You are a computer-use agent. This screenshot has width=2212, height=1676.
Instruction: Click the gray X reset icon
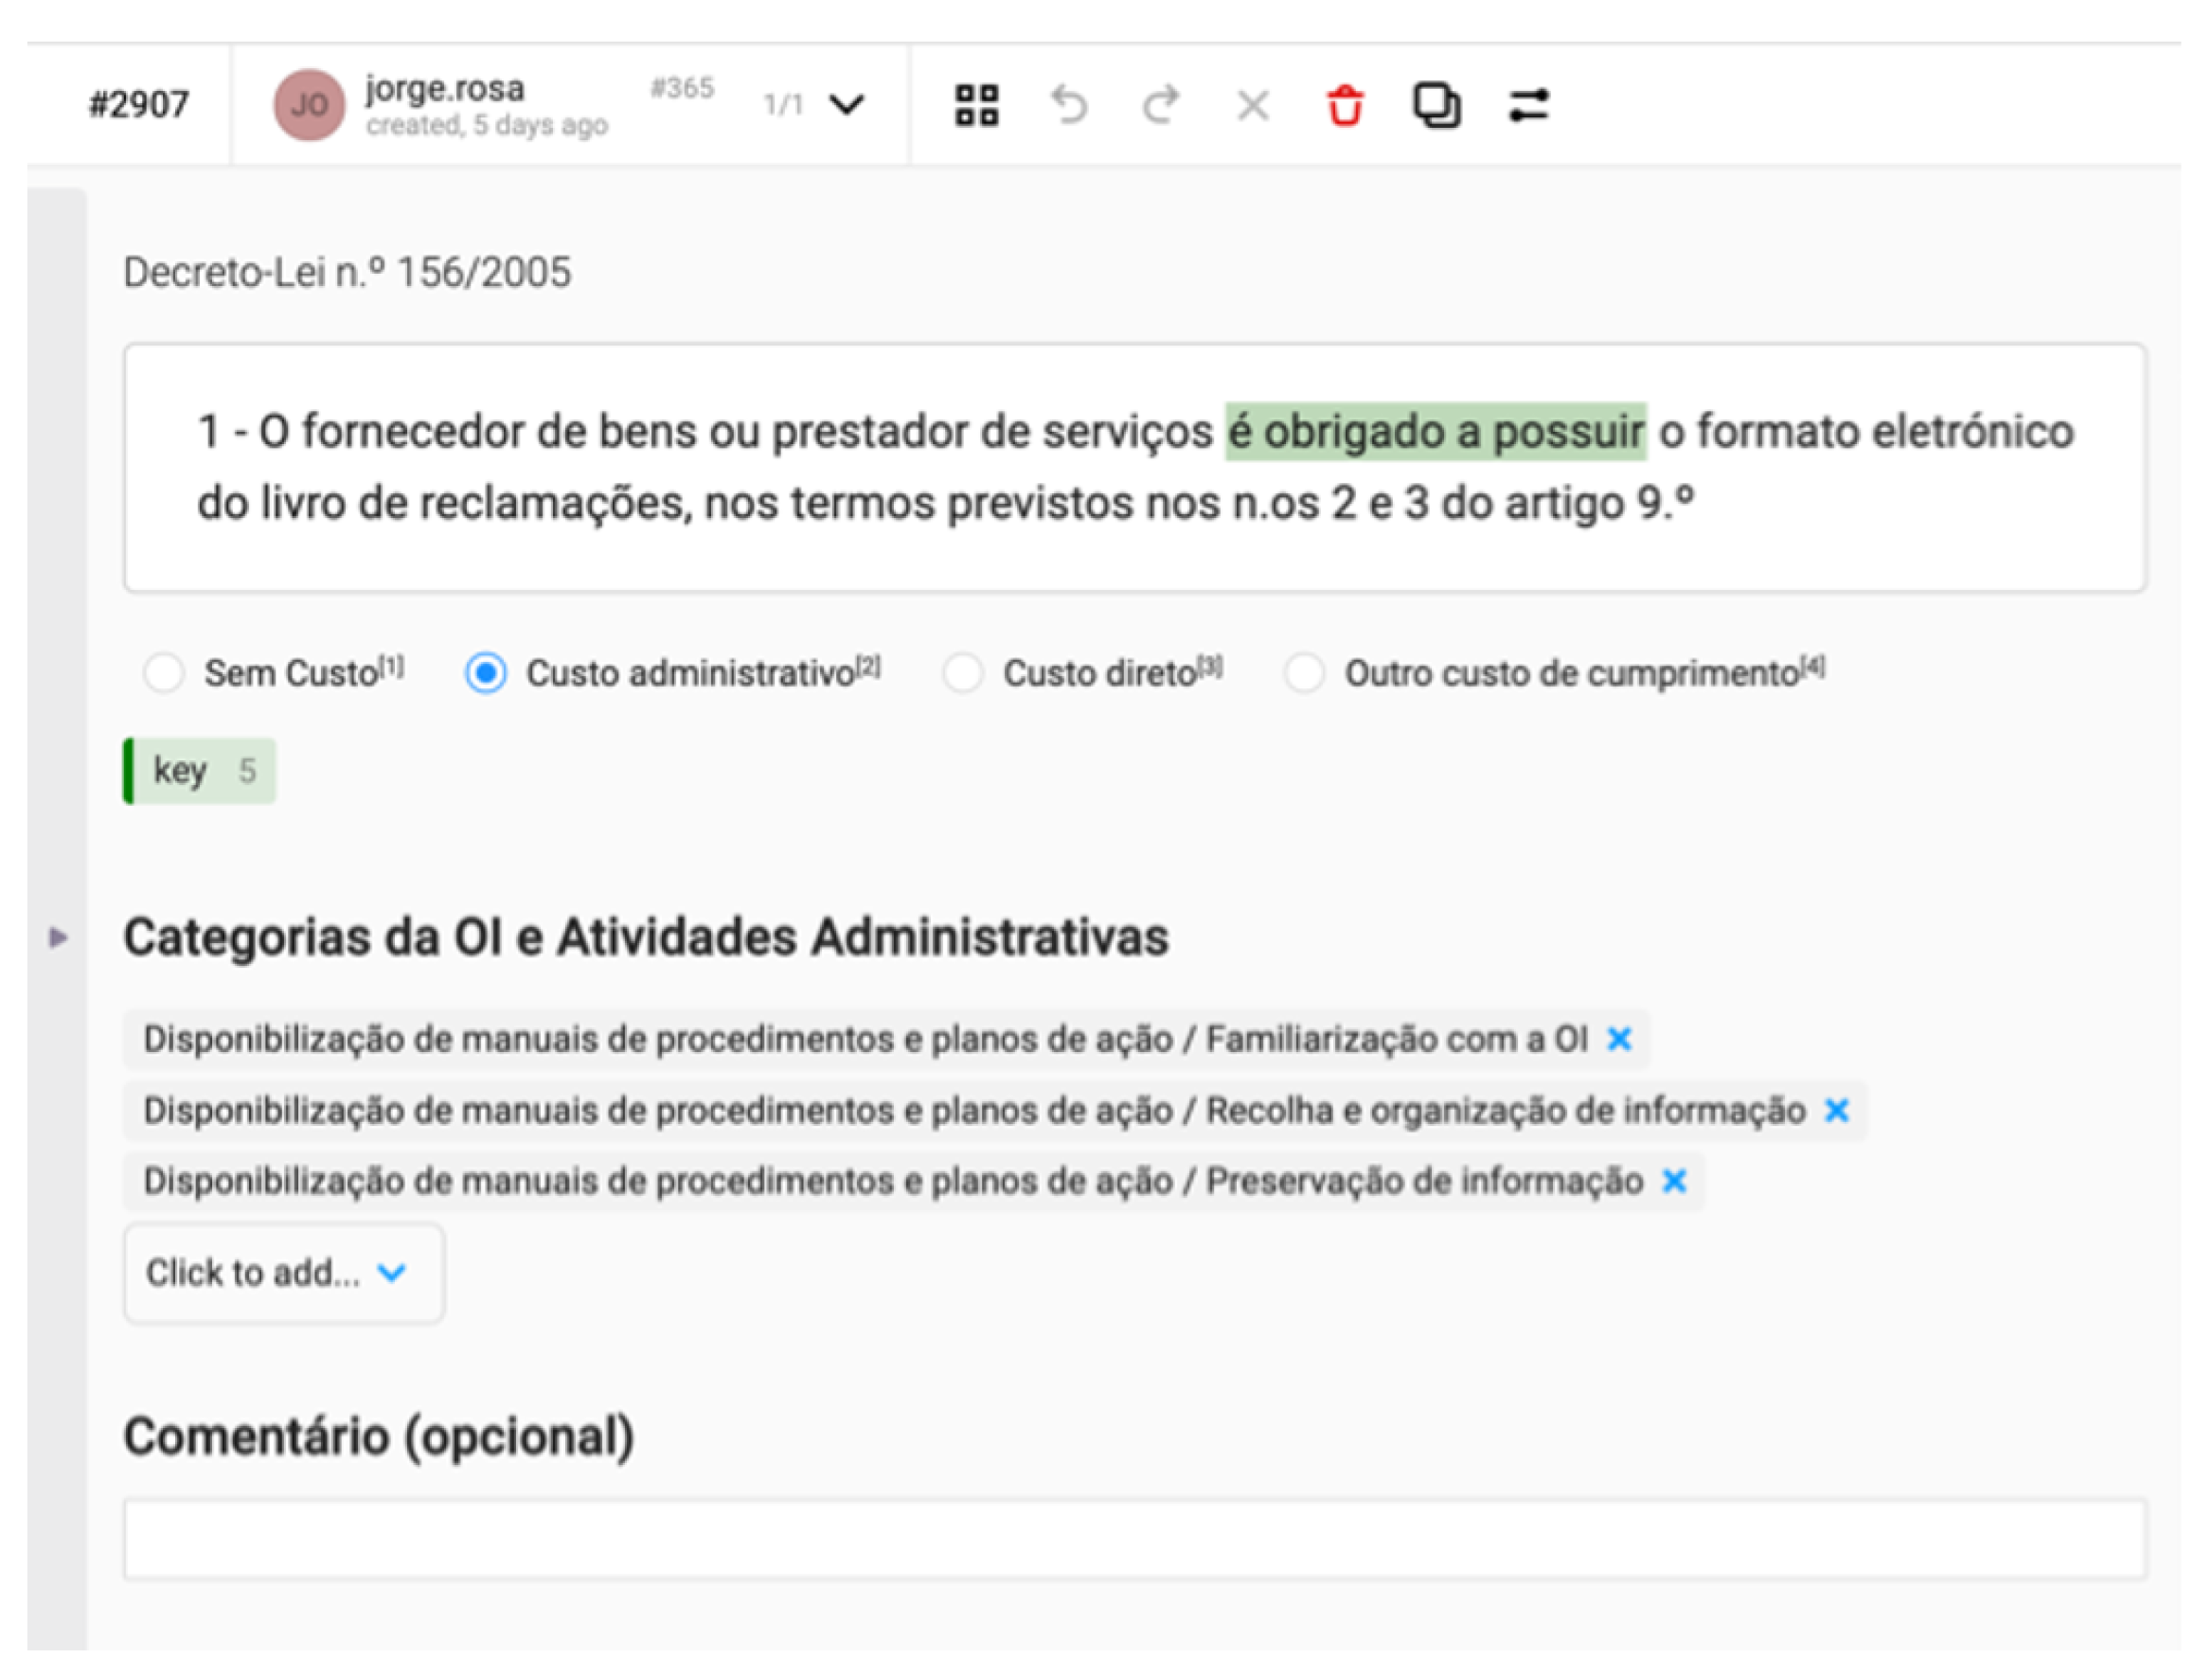coord(1252,105)
